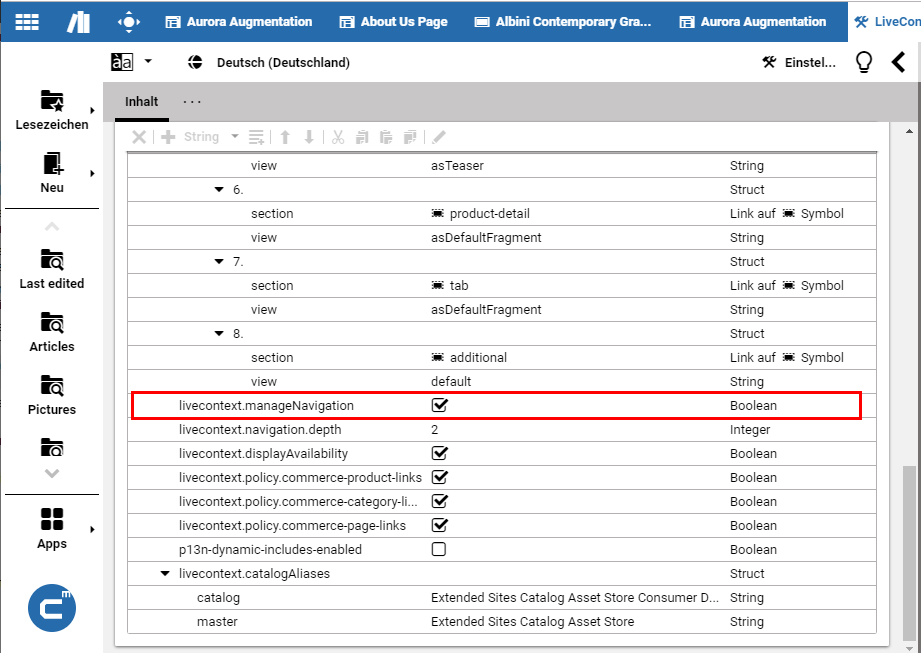Viewport: 921px width, 653px height.
Task: Click the CoreMedia round logo button
Action: coord(52,608)
